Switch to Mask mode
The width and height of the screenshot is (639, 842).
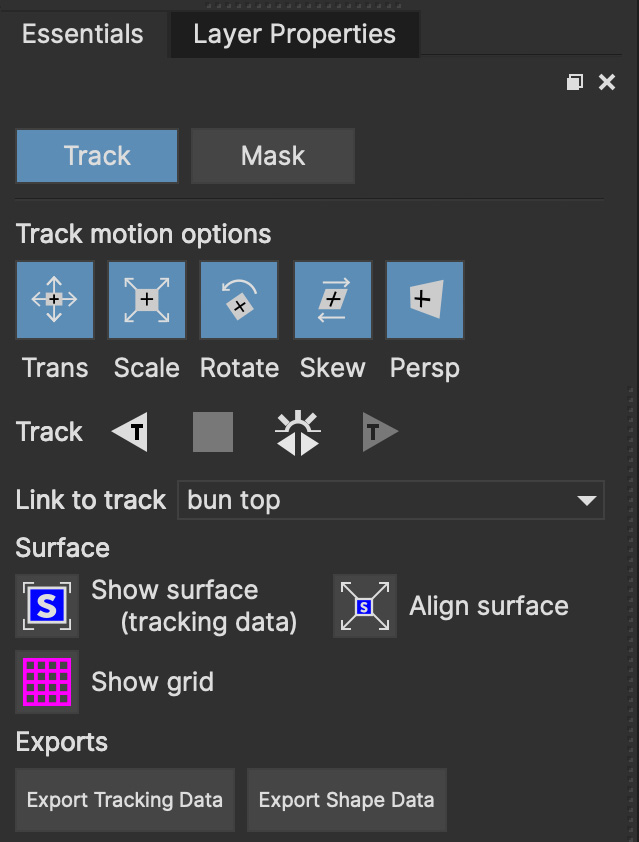click(x=273, y=156)
